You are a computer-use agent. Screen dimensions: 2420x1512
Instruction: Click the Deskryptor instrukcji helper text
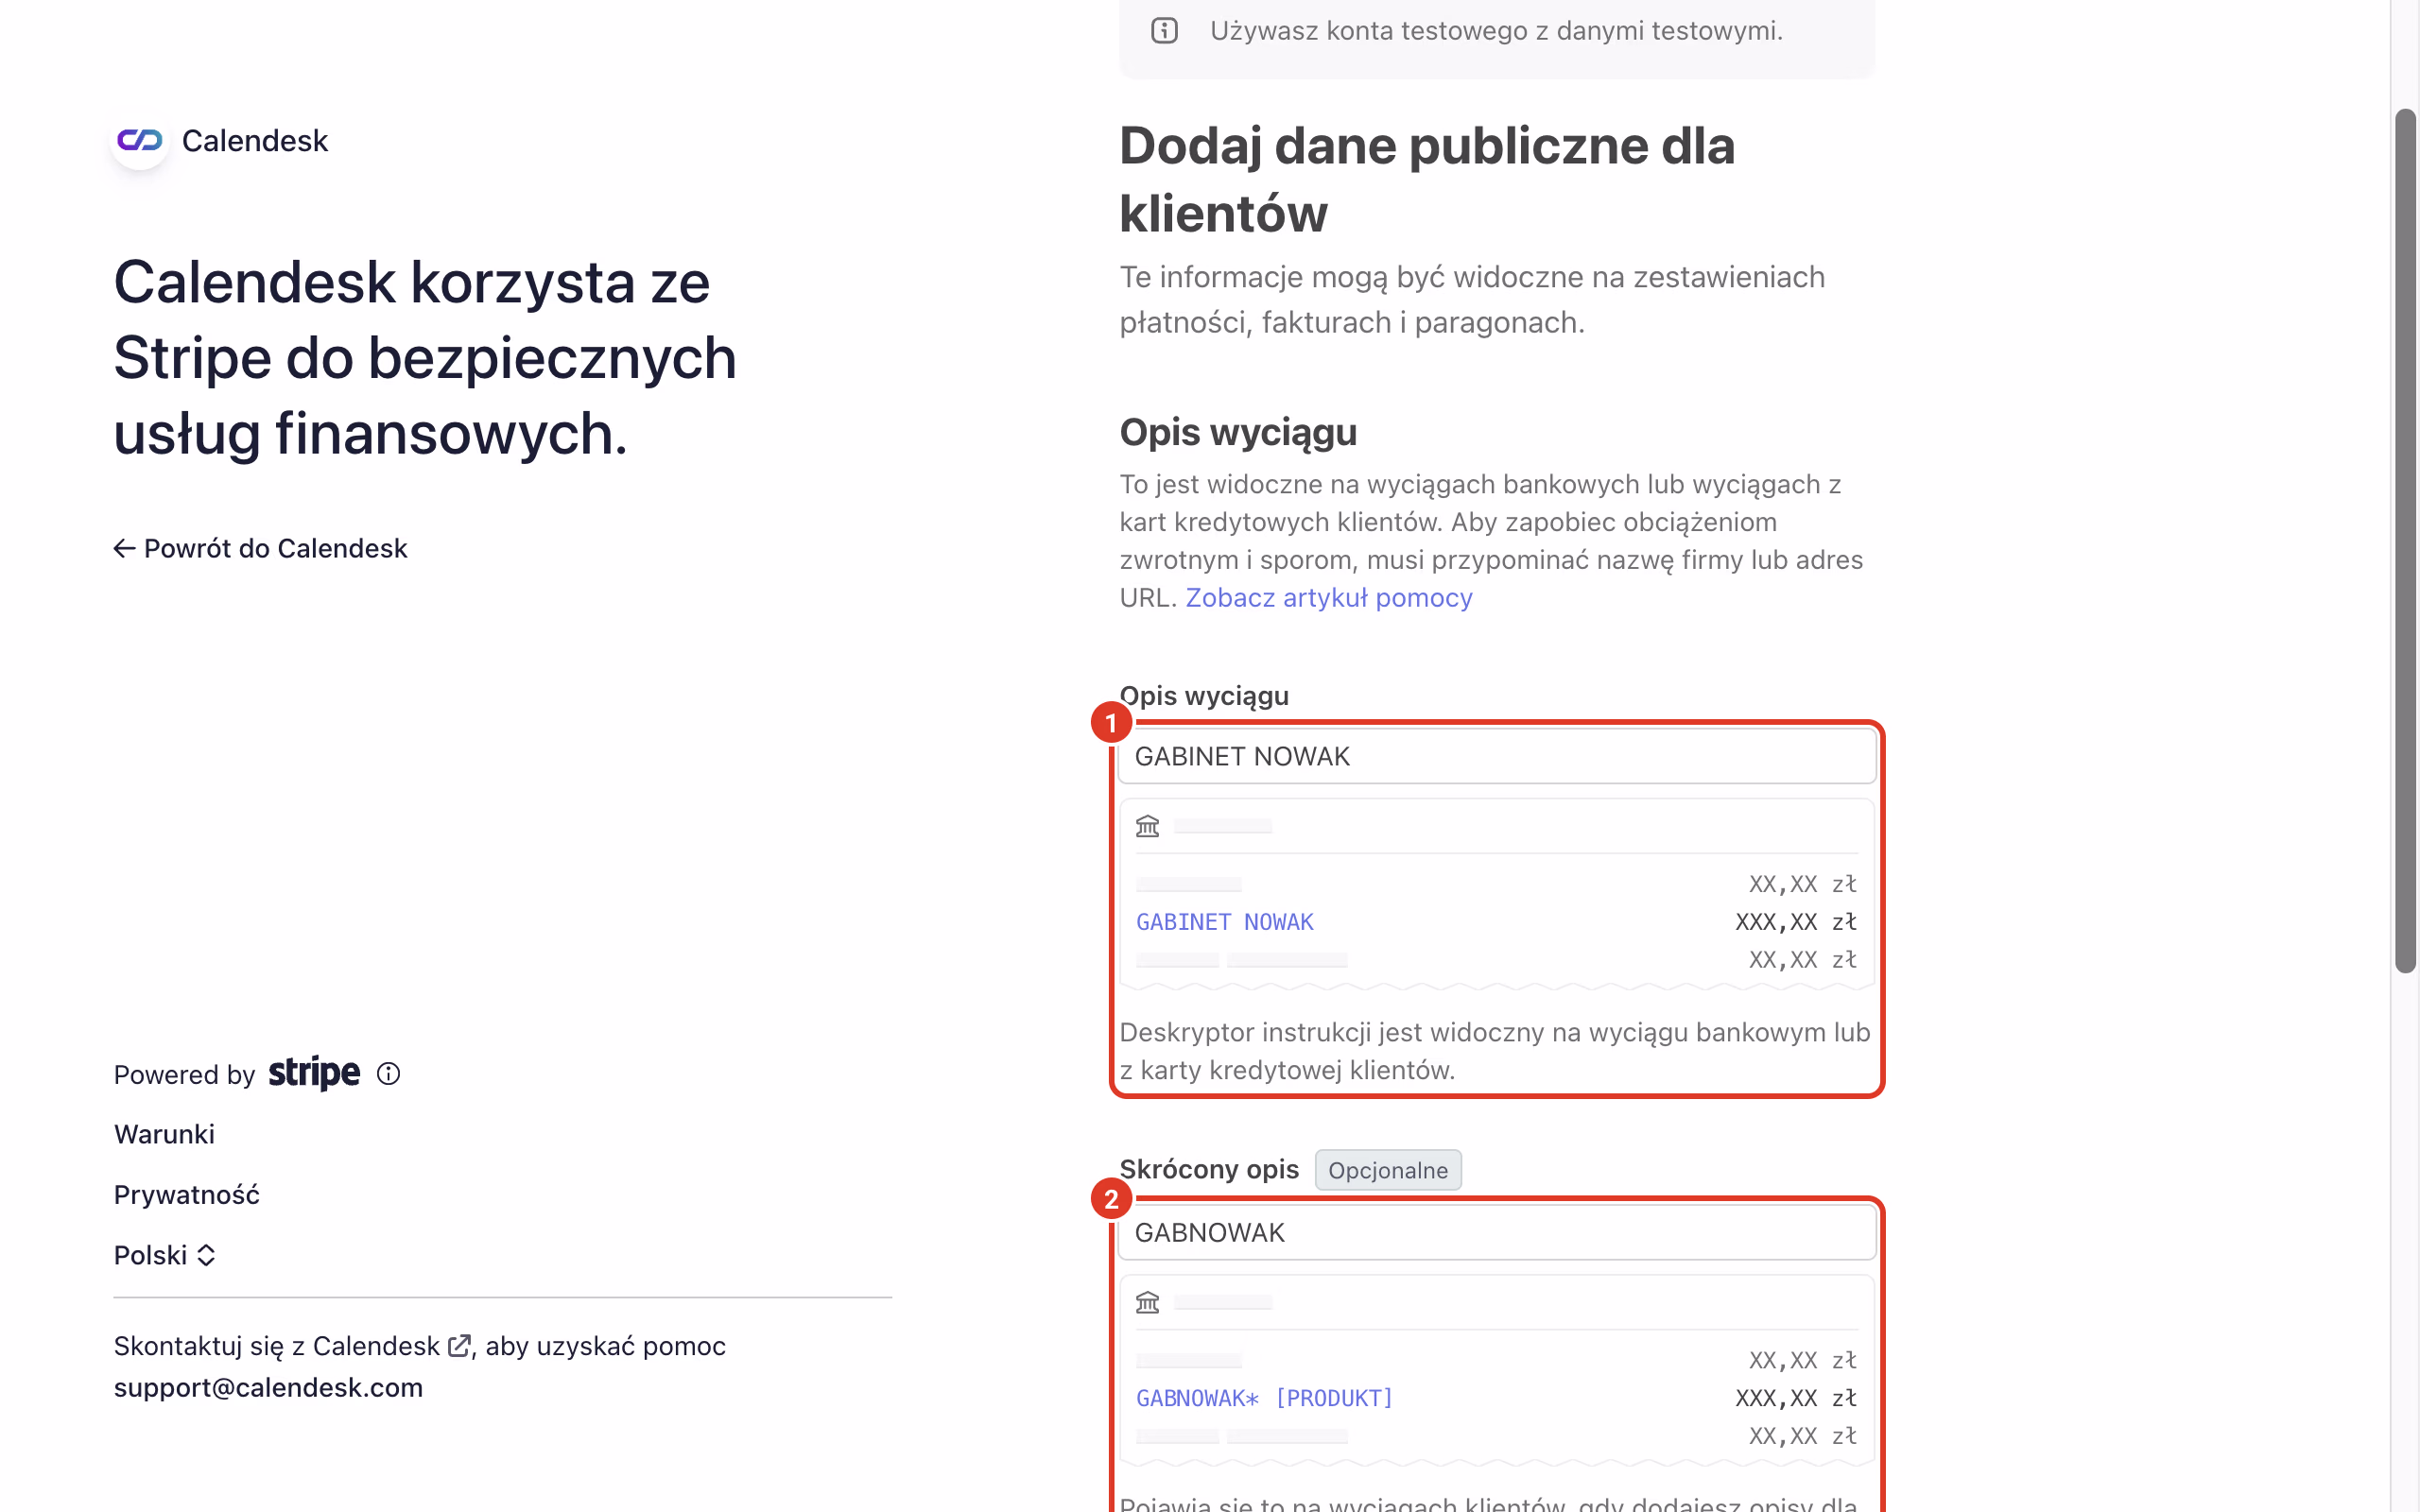point(1495,1051)
